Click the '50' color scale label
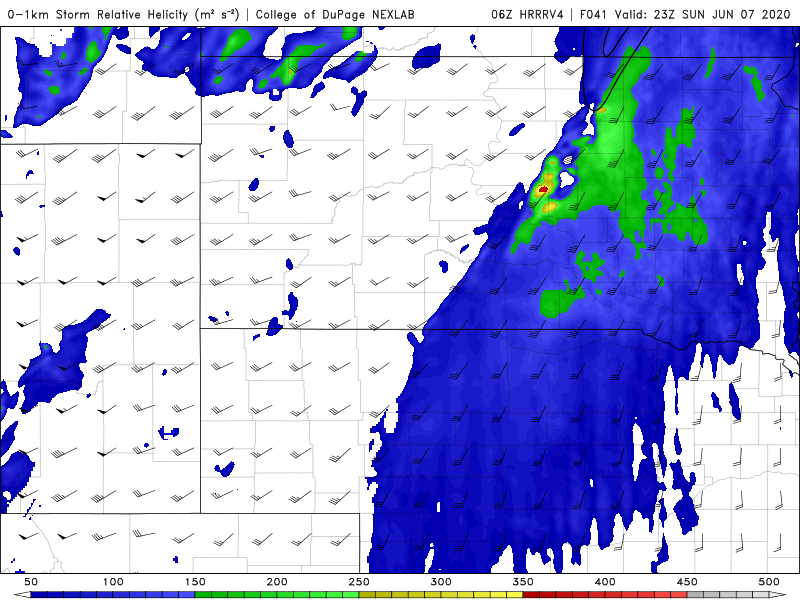 point(31,582)
